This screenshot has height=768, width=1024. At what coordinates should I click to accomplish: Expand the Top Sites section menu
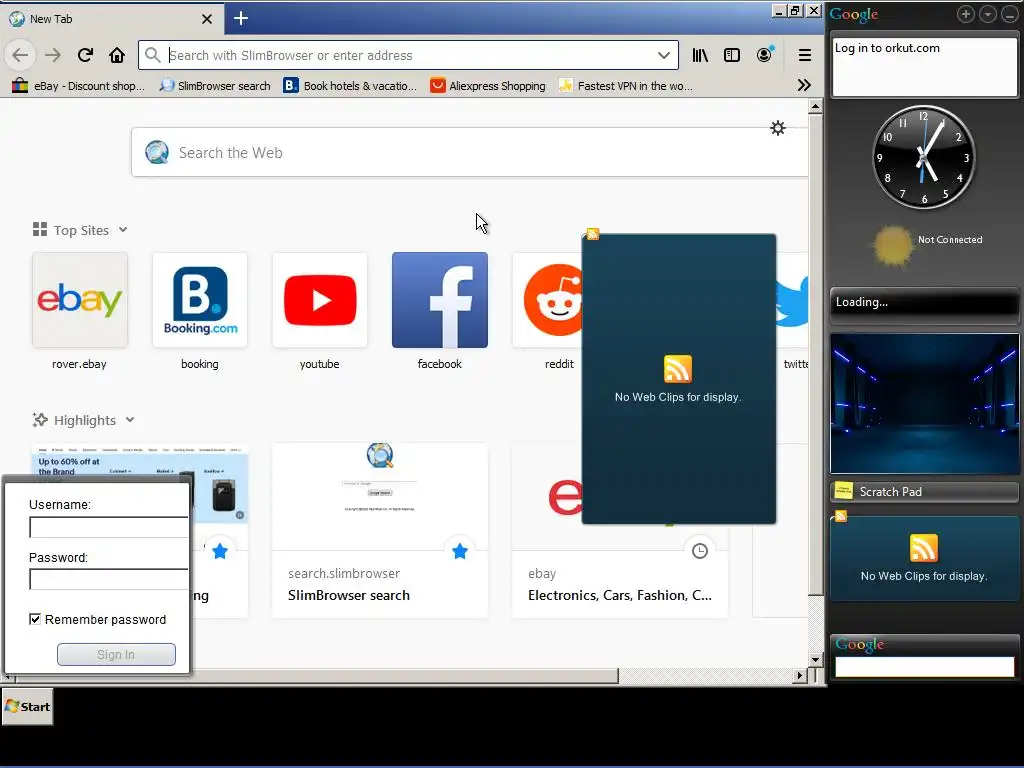coord(123,230)
